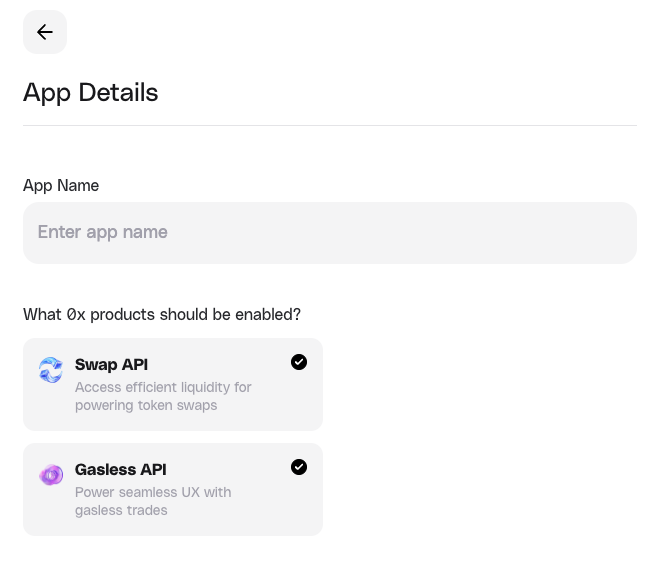Click the 'powering token swaps' text line
Image resolution: width=664 pixels, height=583 pixels.
[146, 405]
